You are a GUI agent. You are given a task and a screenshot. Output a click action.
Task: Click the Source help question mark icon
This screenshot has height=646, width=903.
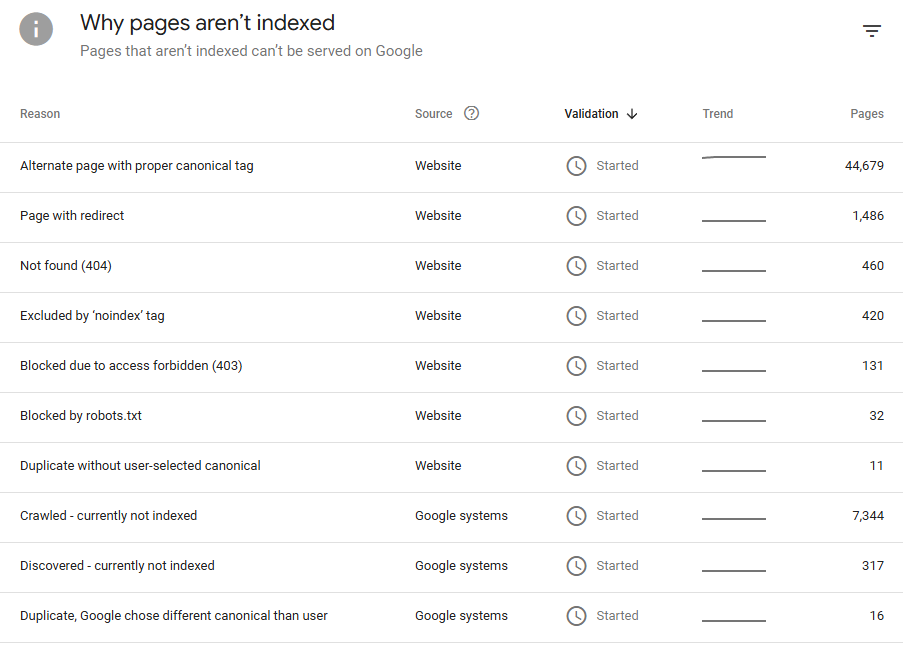click(472, 113)
